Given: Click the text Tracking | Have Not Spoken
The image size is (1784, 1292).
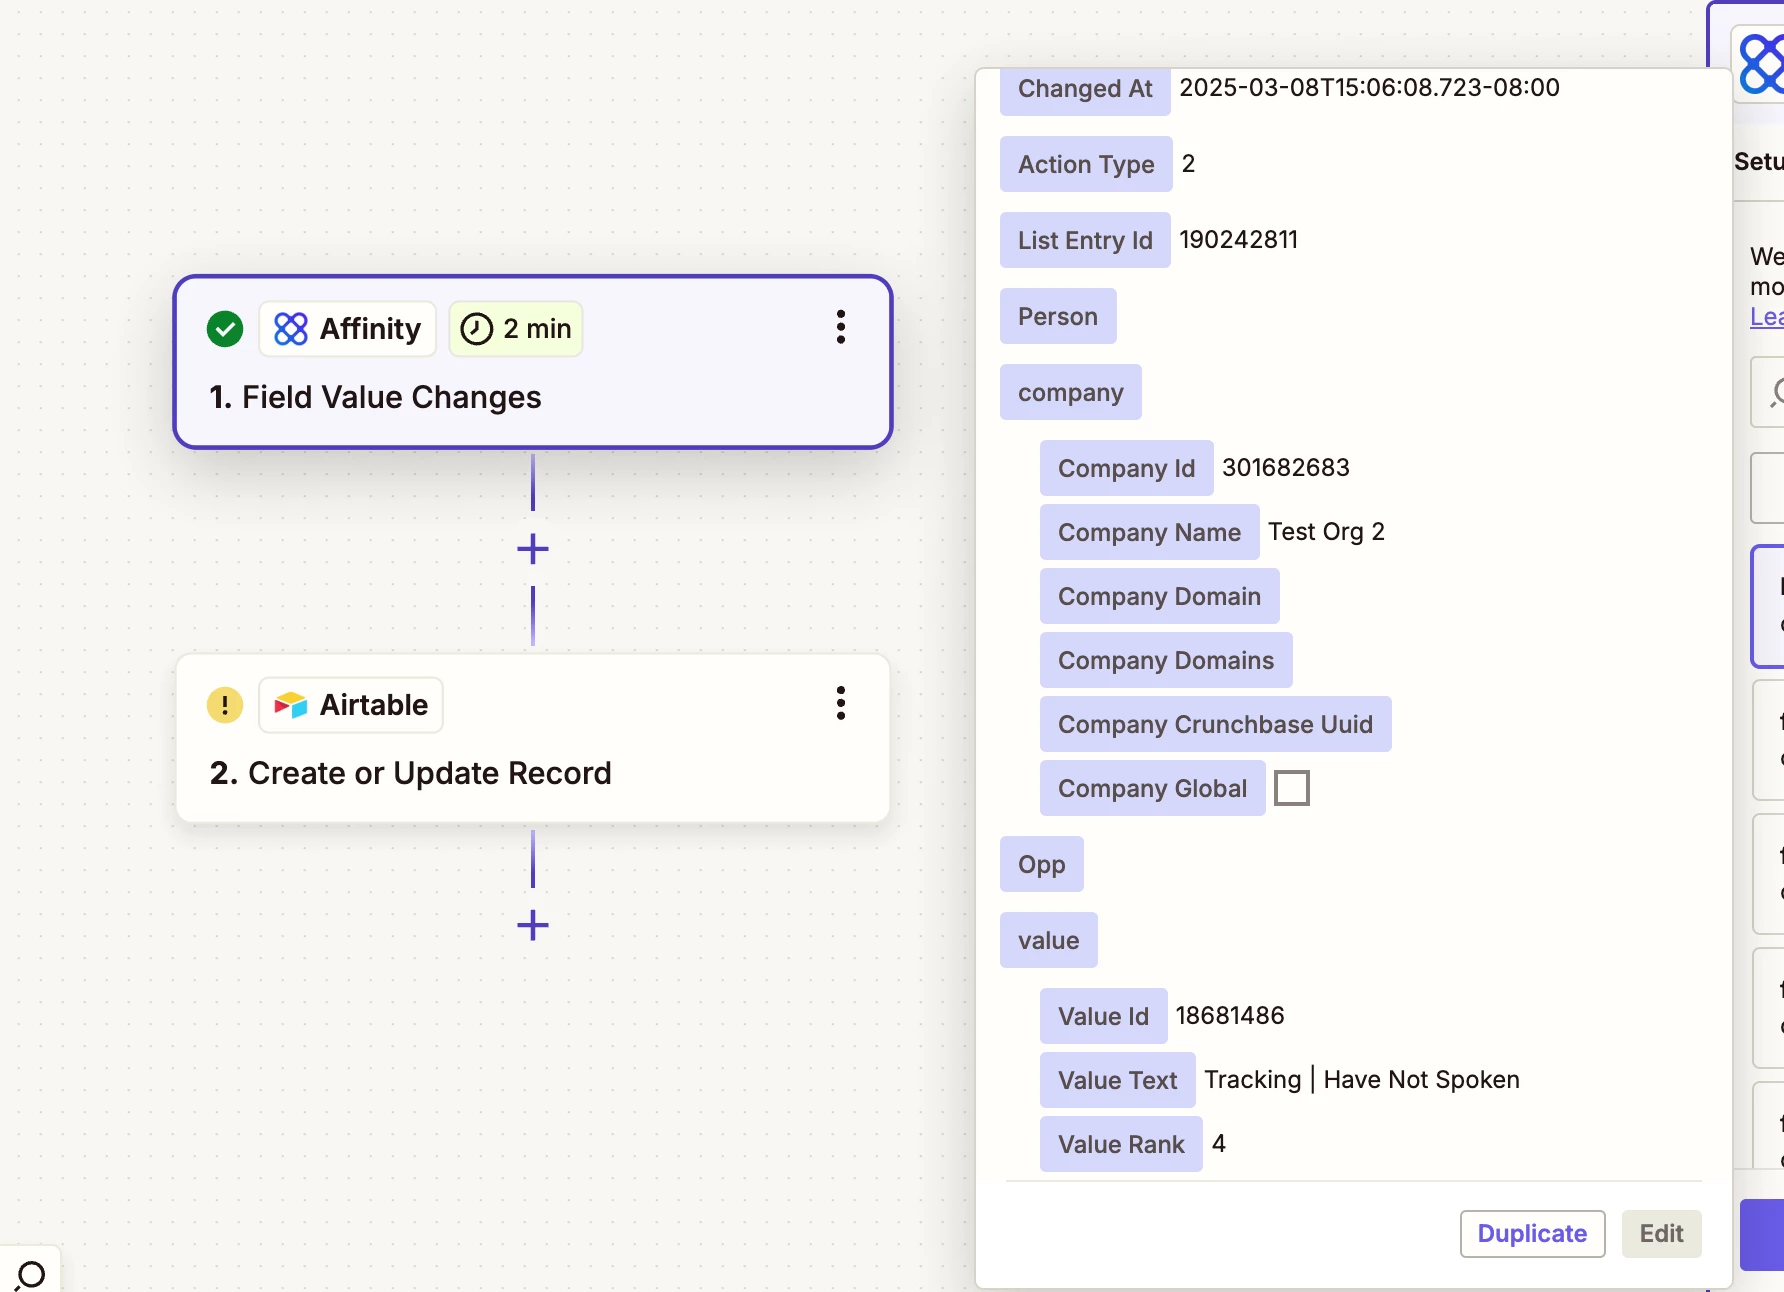Looking at the screenshot, I should (x=1362, y=1079).
